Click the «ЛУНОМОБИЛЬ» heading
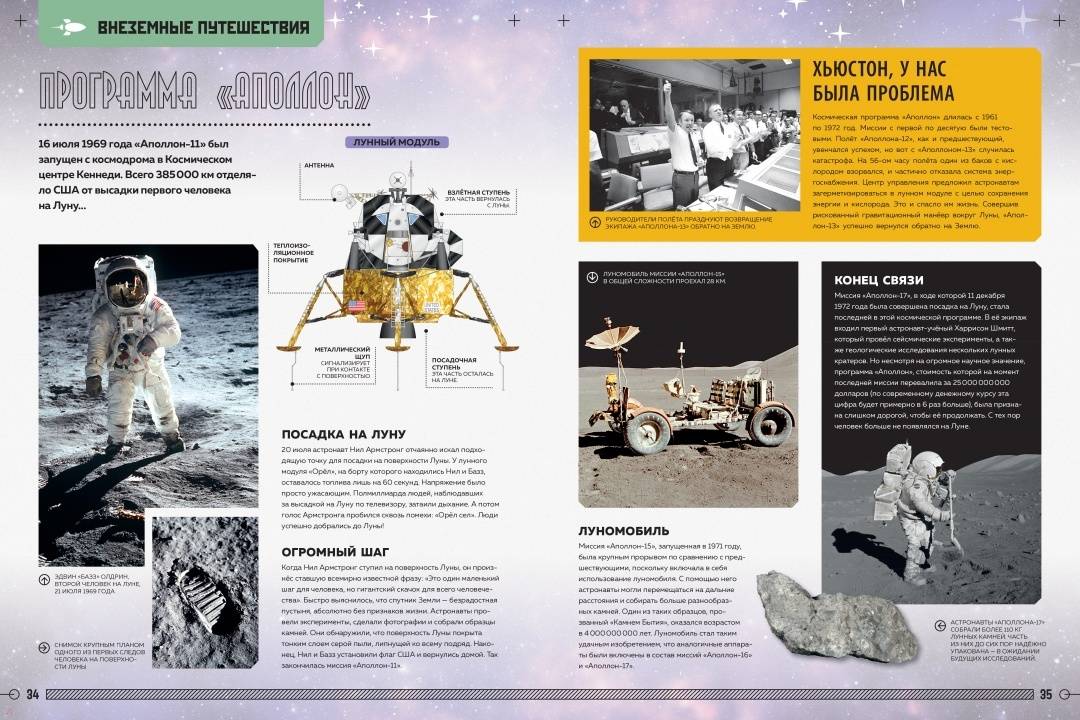The width and height of the screenshot is (1080, 720). [624, 531]
